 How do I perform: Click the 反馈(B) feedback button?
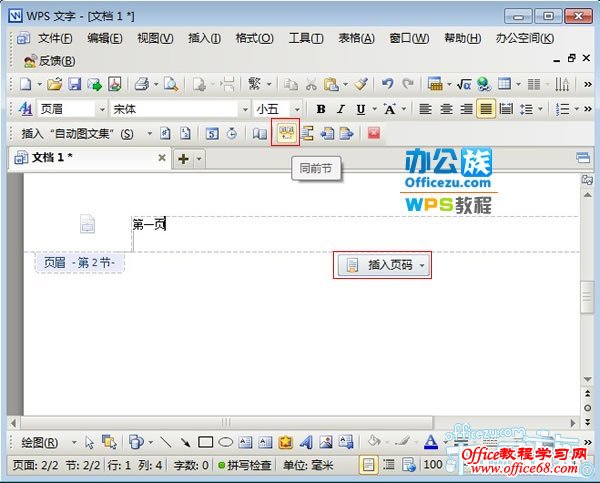[49, 61]
